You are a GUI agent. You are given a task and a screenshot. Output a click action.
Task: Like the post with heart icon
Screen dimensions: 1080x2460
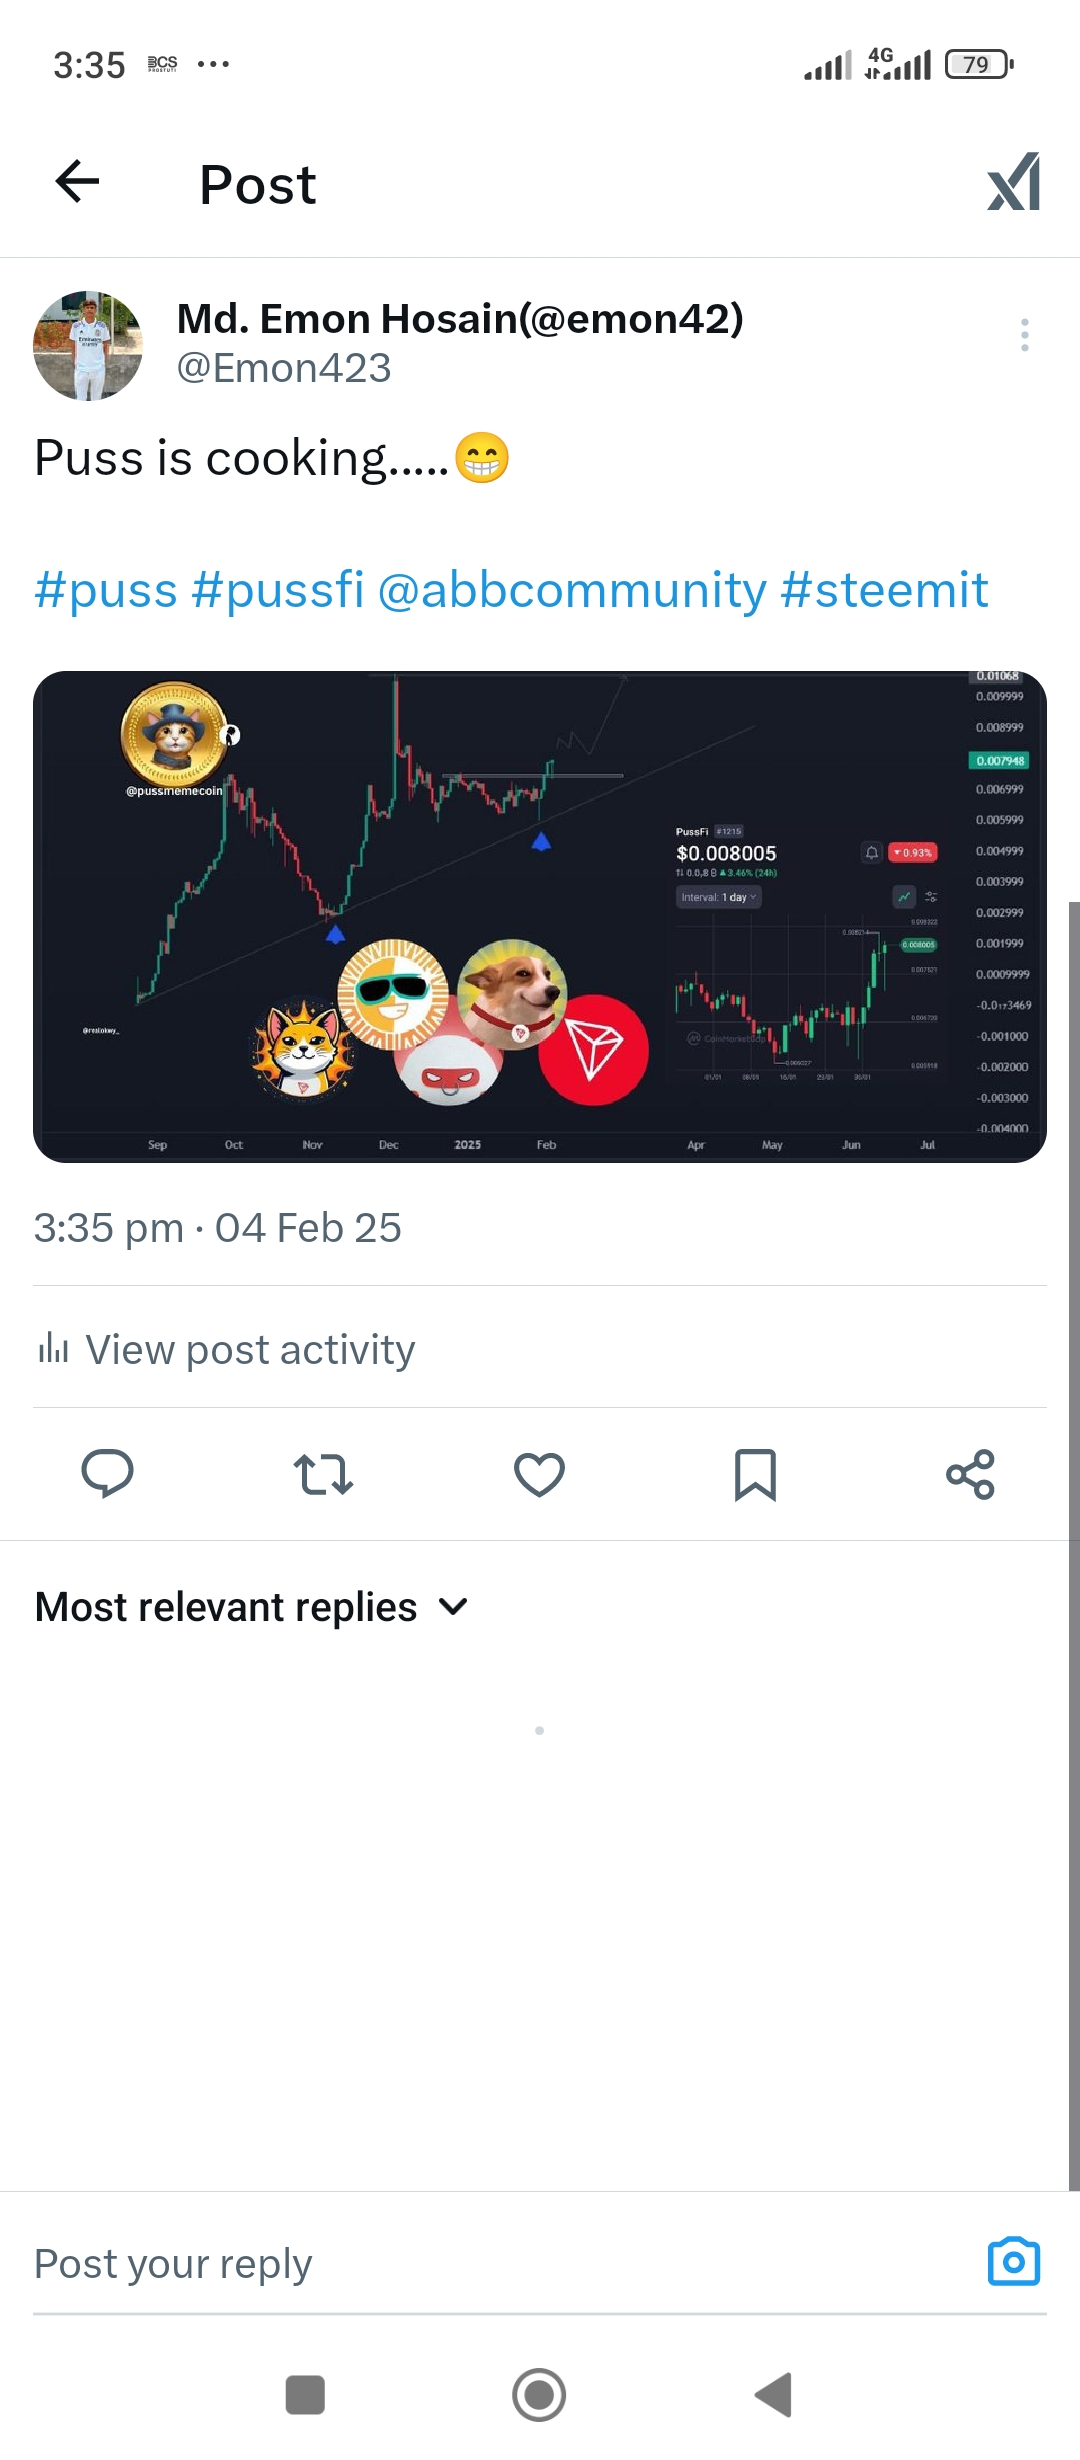539,1474
